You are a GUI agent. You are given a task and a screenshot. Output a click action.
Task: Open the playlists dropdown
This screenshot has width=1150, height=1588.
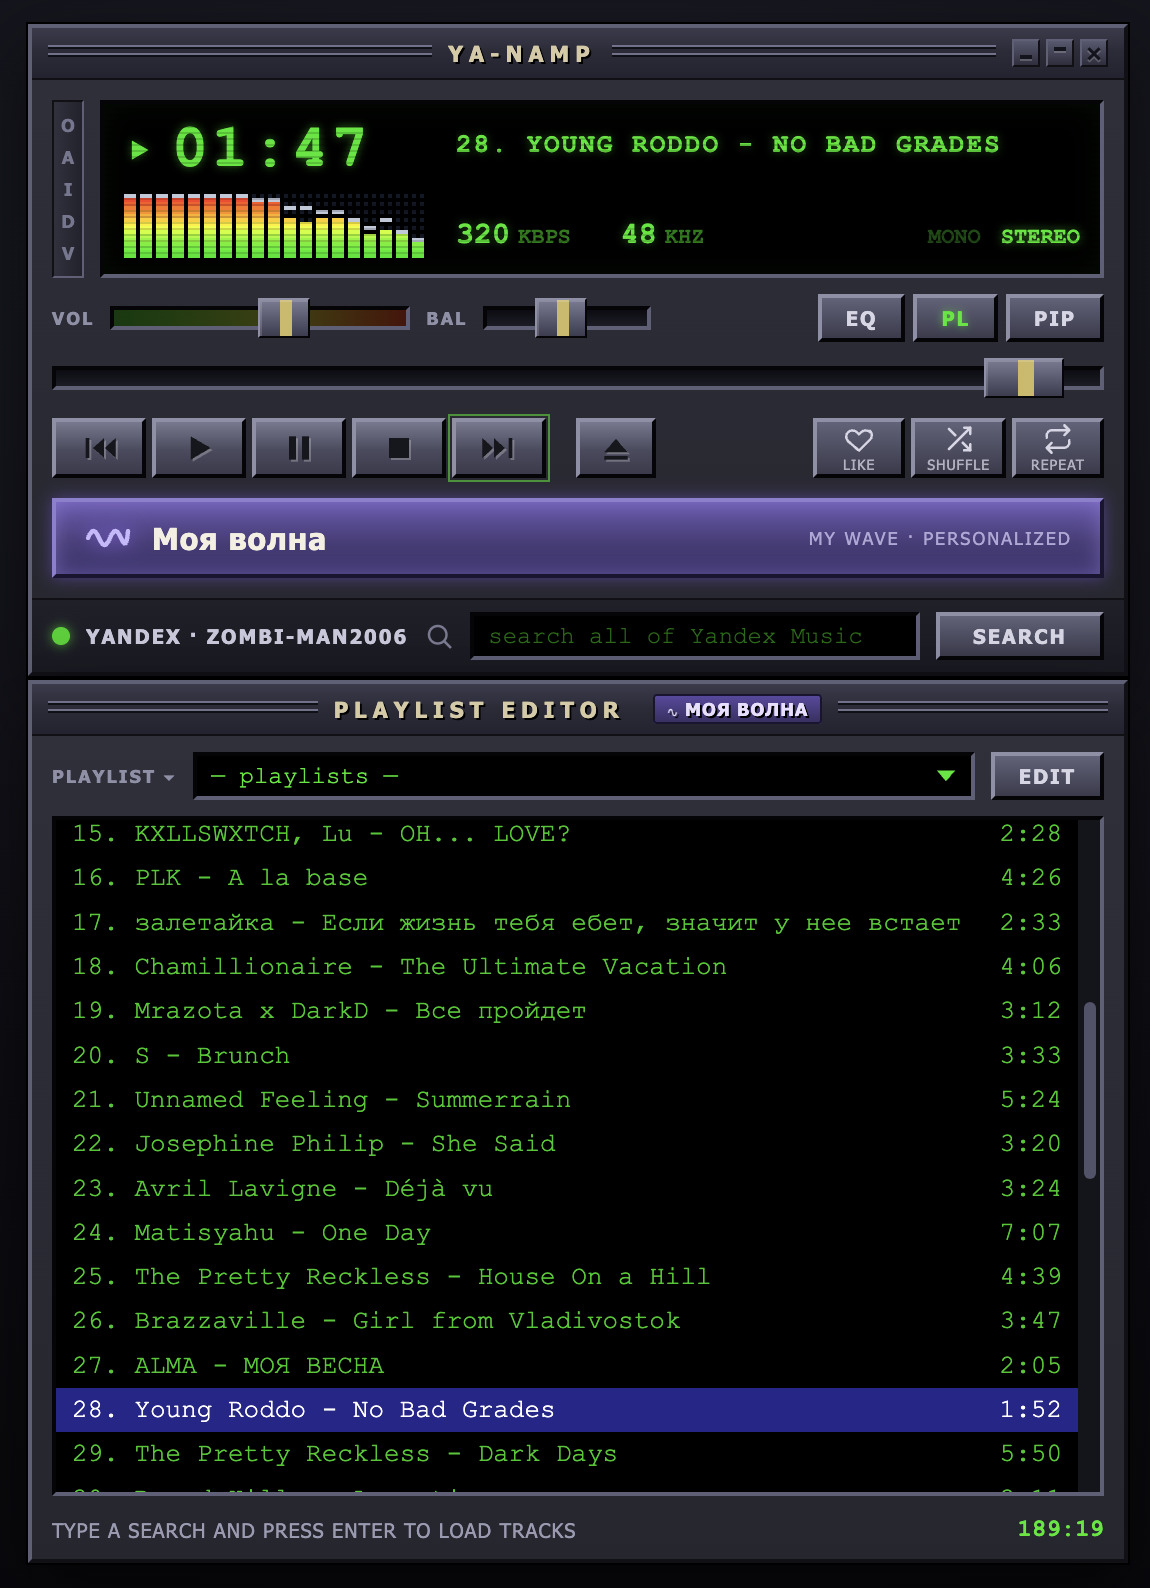pyautogui.click(x=583, y=776)
